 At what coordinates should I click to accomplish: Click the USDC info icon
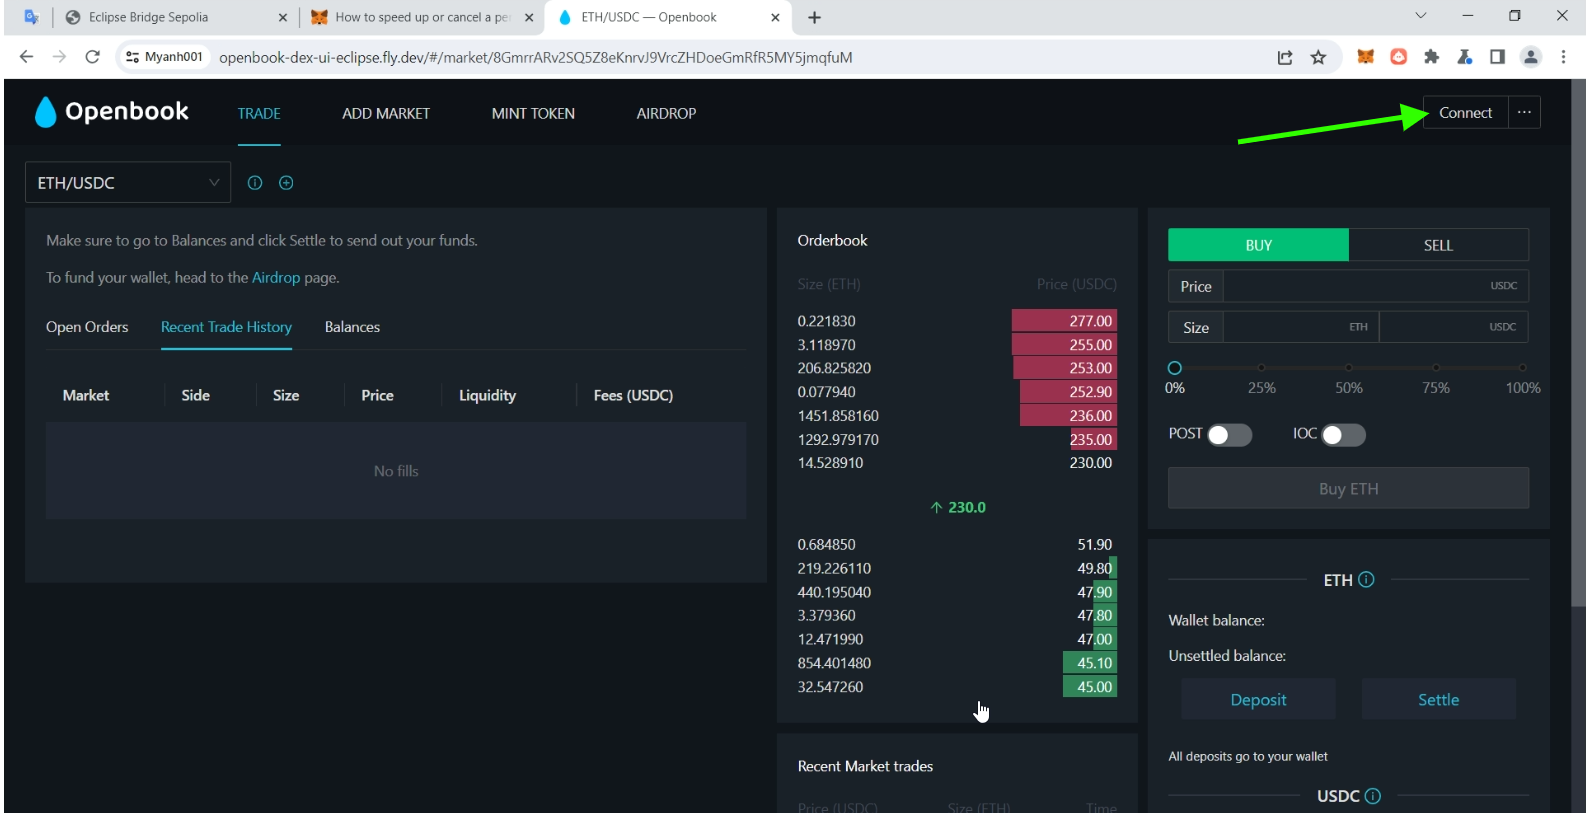pos(1373,796)
